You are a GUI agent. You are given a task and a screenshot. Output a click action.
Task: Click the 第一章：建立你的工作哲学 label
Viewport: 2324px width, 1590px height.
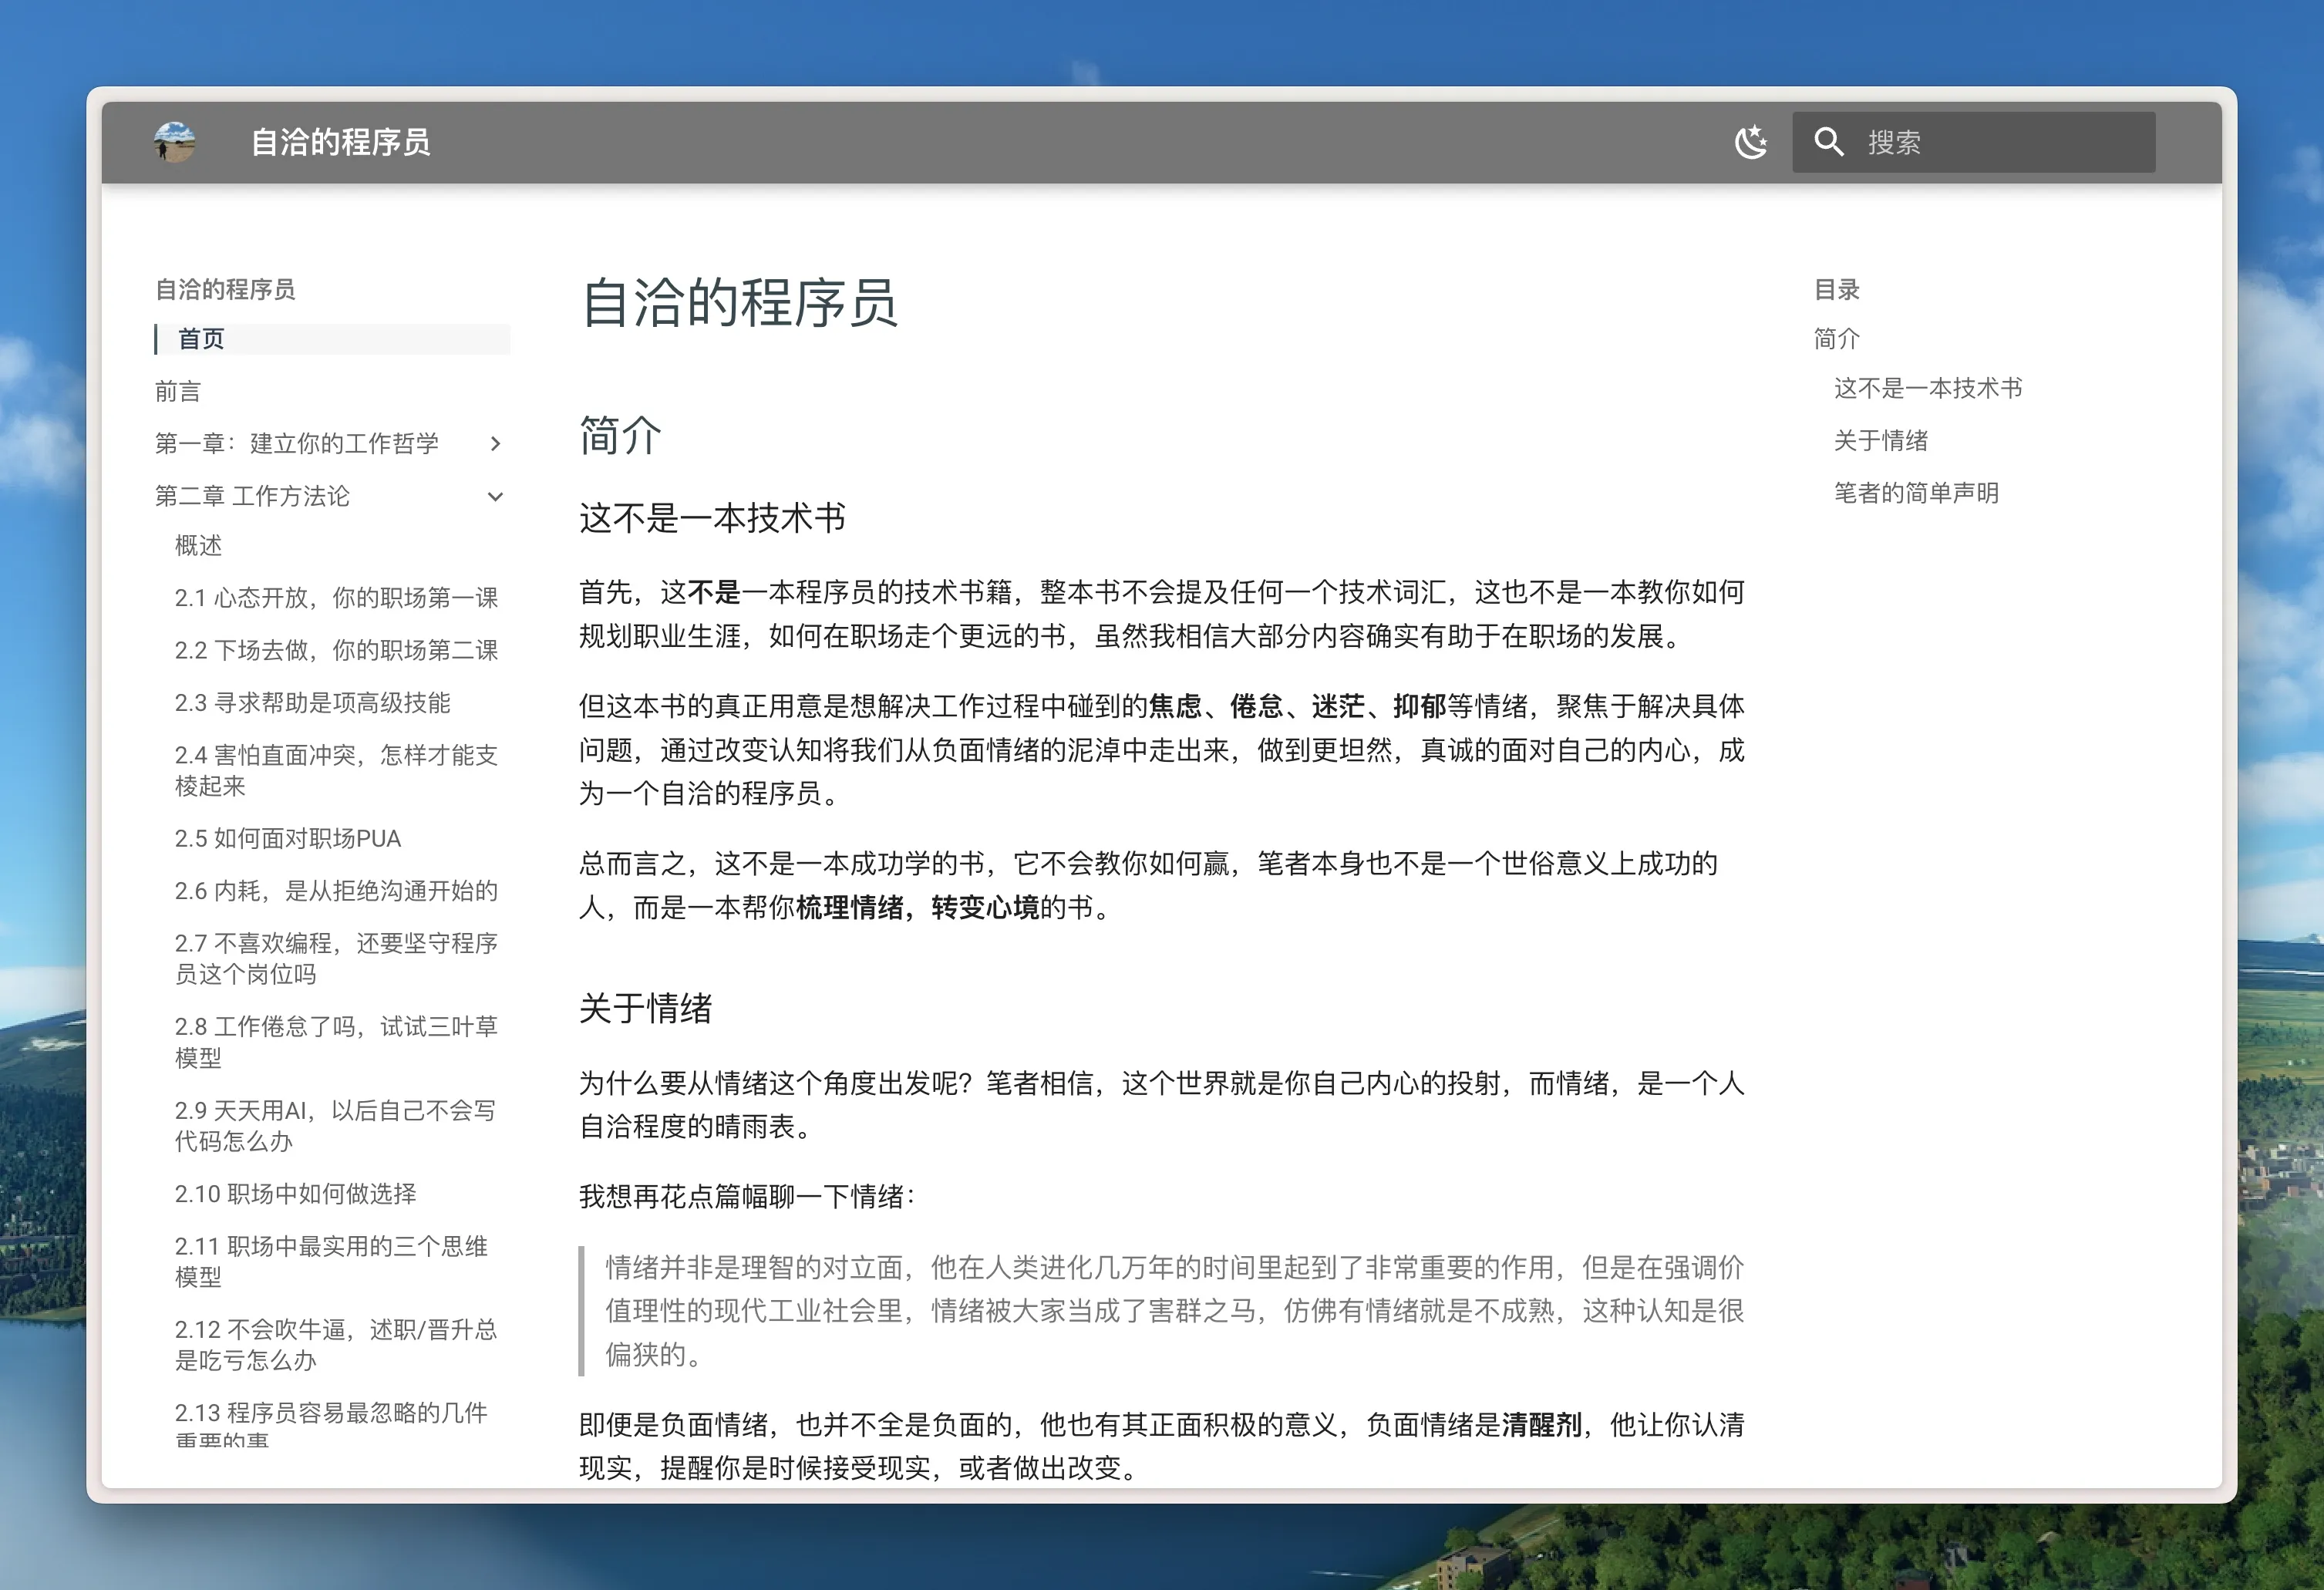[296, 444]
